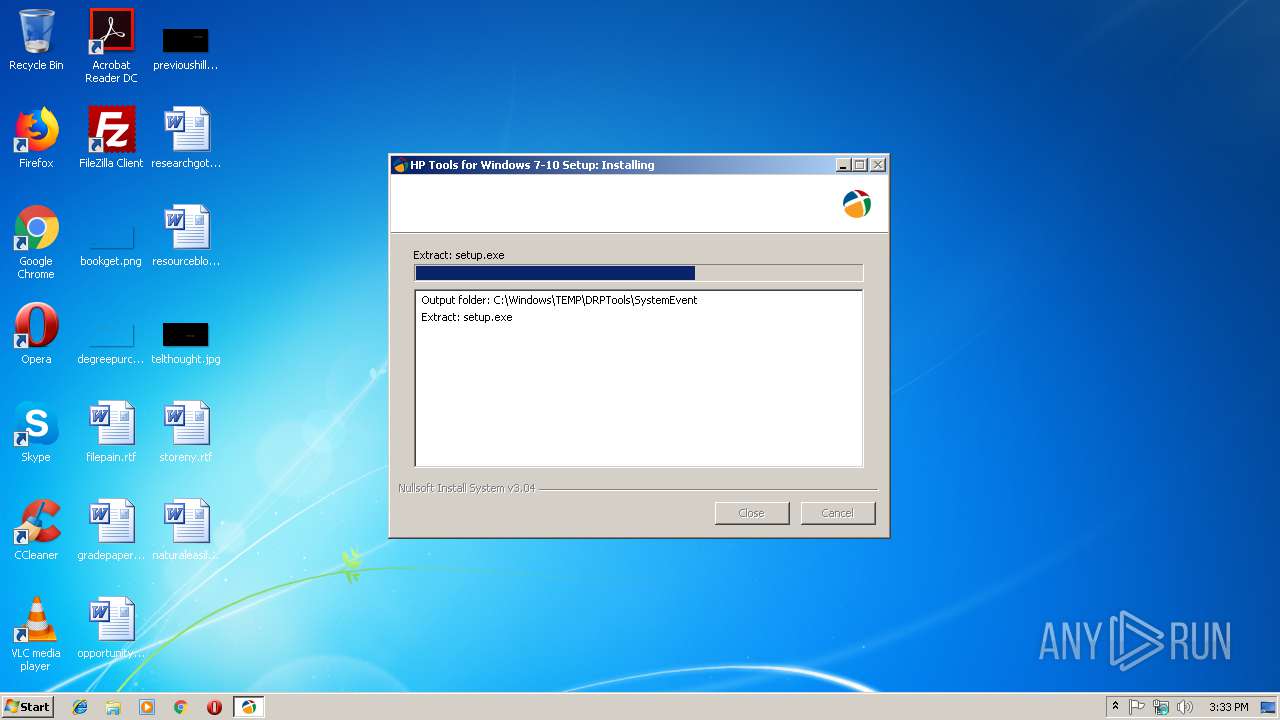Open Internet Explorer from taskbar
The image size is (1280, 720).
point(80,707)
